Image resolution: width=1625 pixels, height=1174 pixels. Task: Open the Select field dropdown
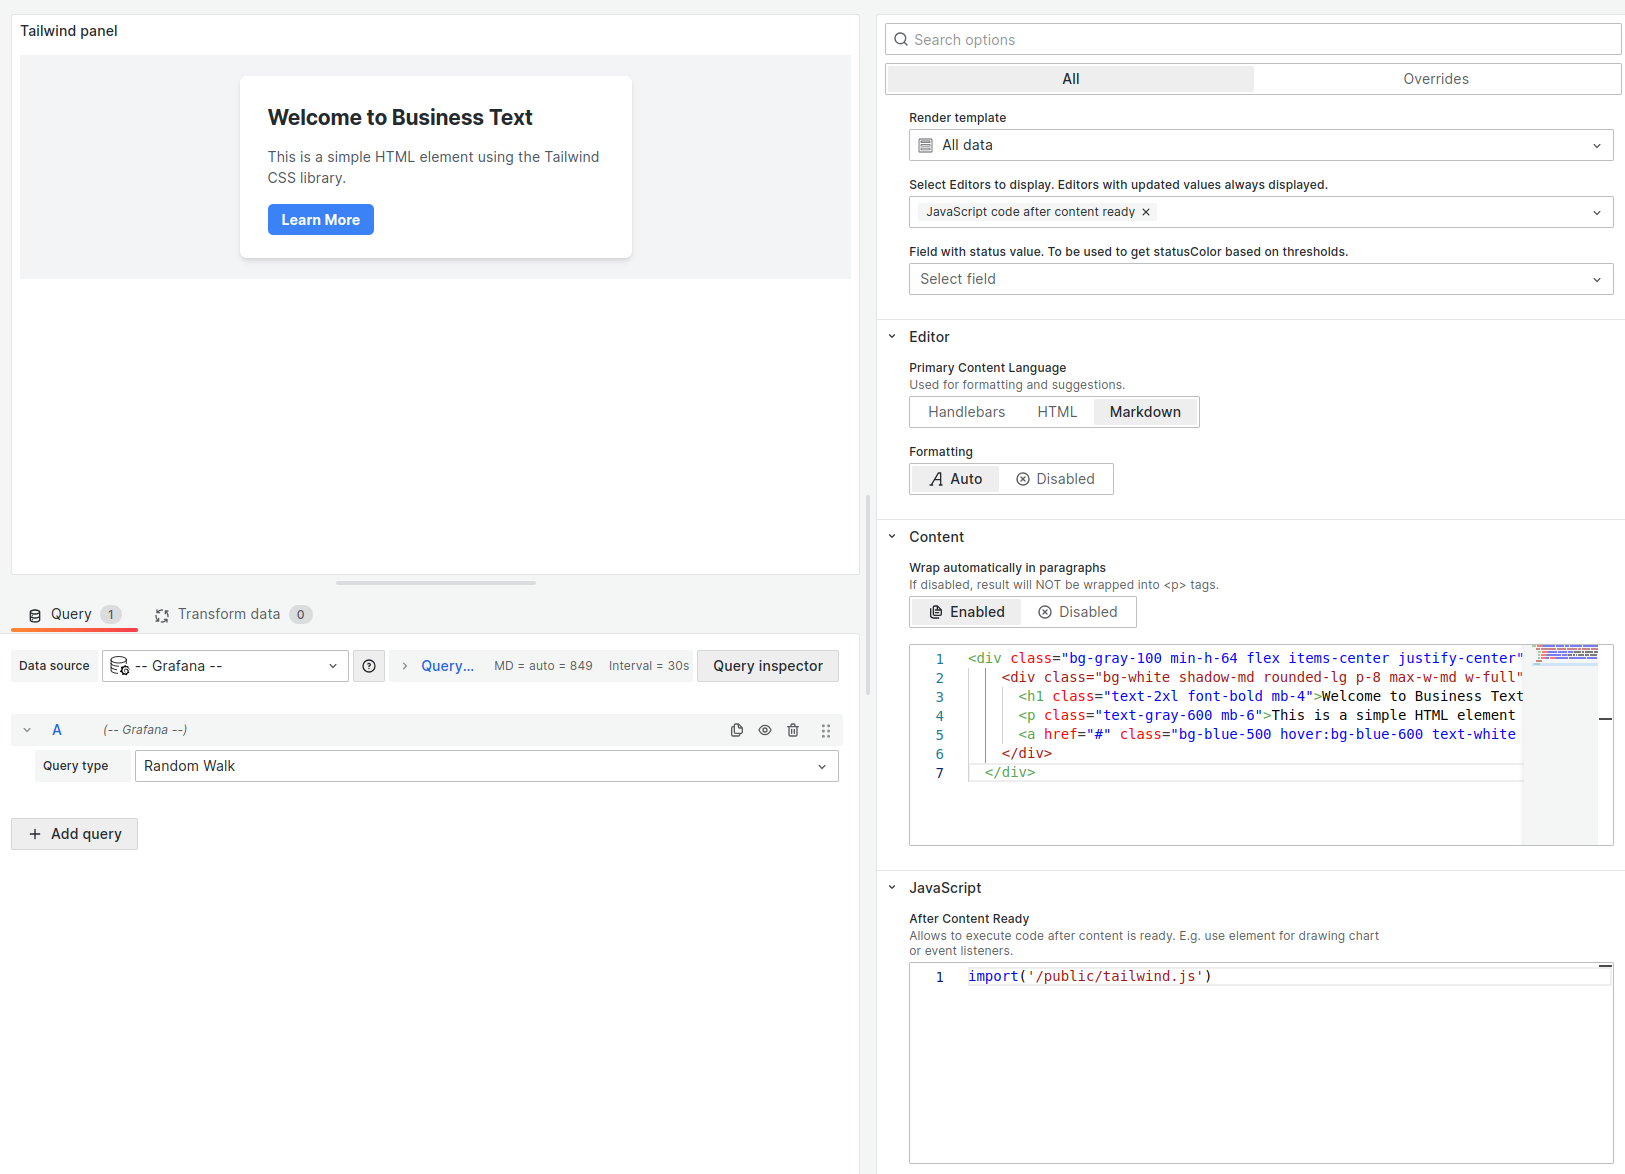point(1260,278)
